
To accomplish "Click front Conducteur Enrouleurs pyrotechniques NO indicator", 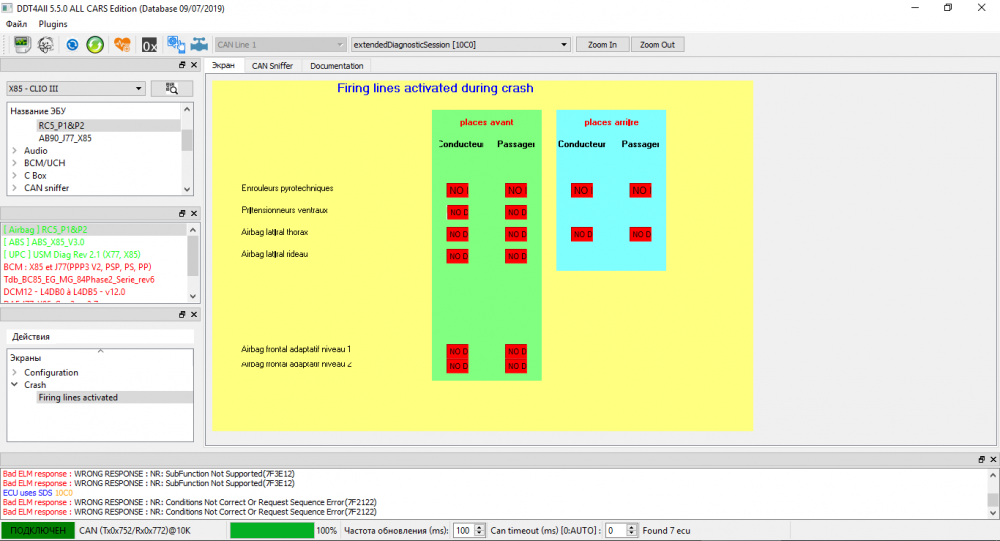I will pyautogui.click(x=457, y=190).
